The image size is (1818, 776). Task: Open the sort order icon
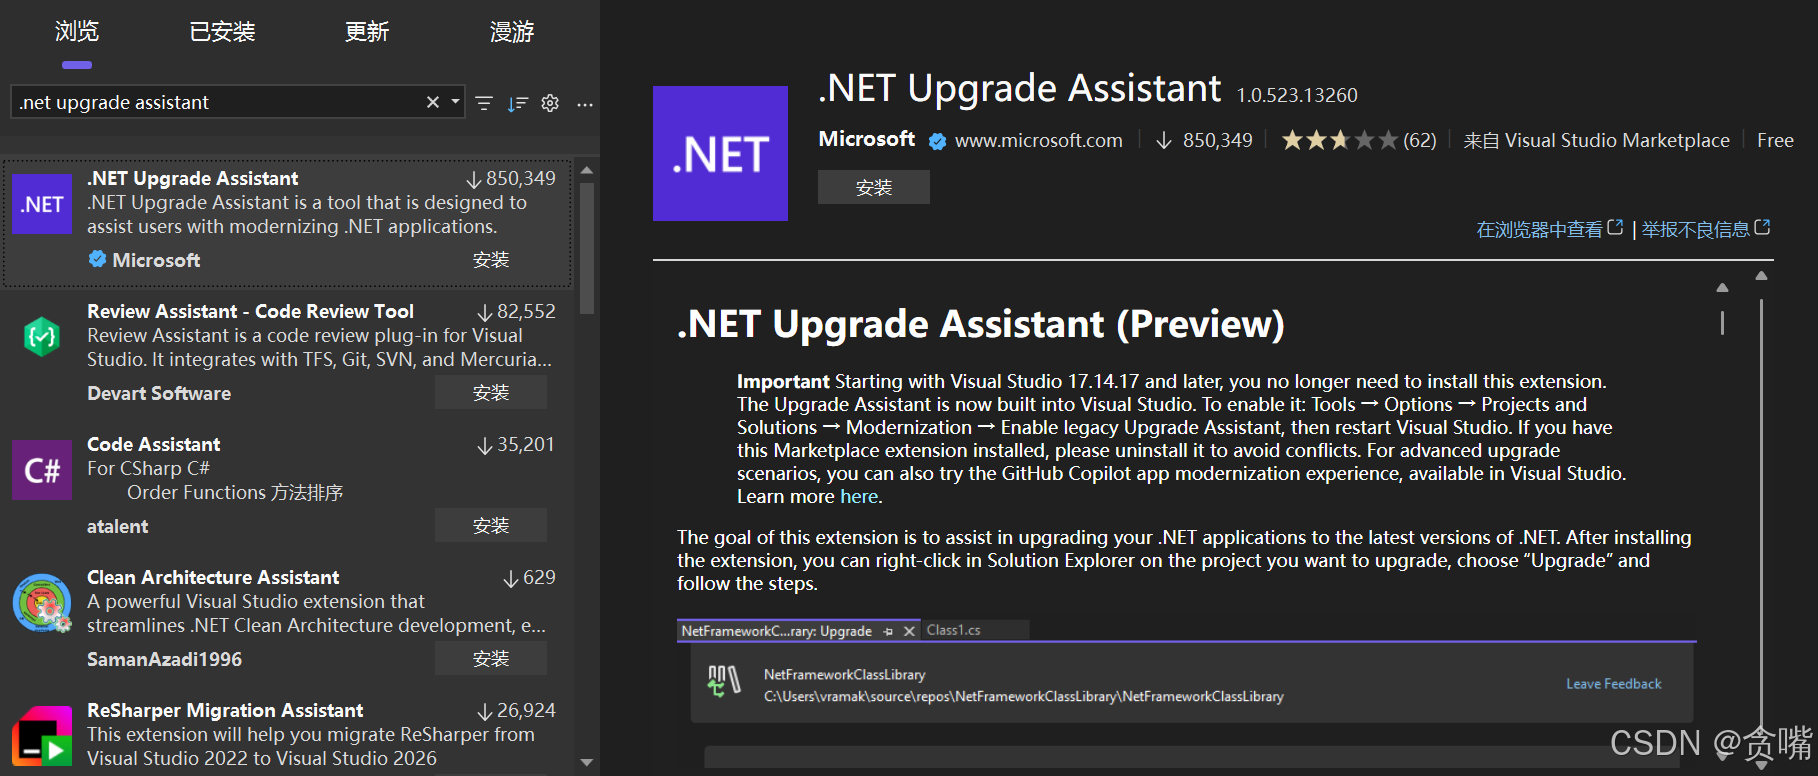pos(517,103)
